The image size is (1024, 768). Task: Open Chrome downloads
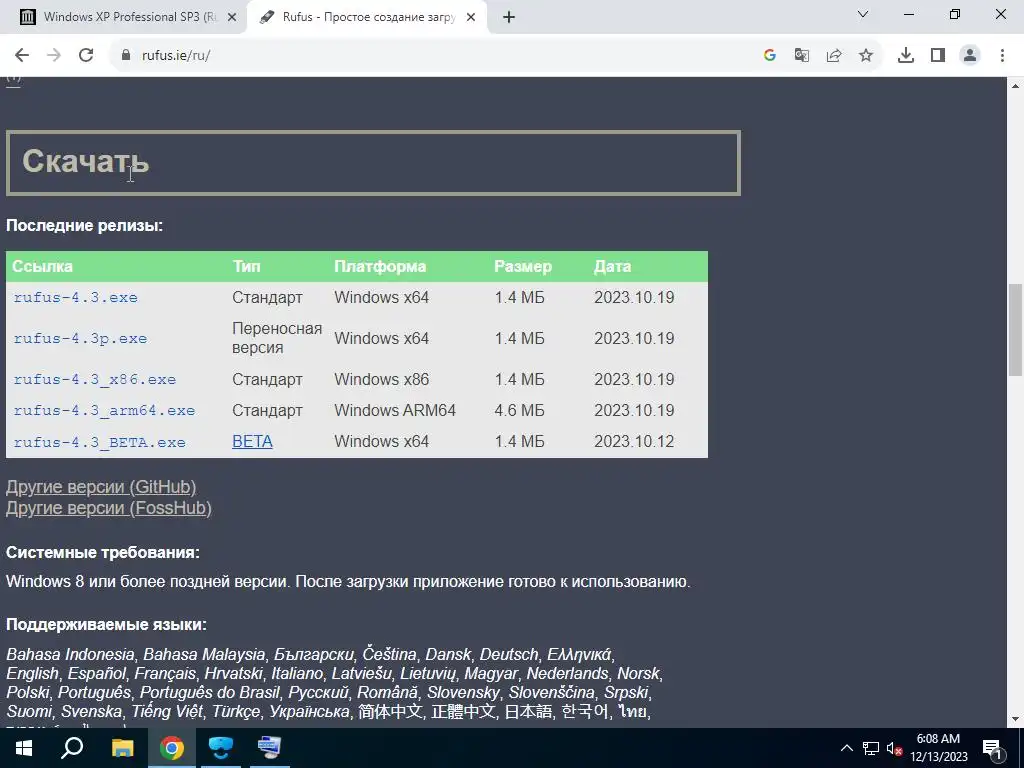(905, 55)
